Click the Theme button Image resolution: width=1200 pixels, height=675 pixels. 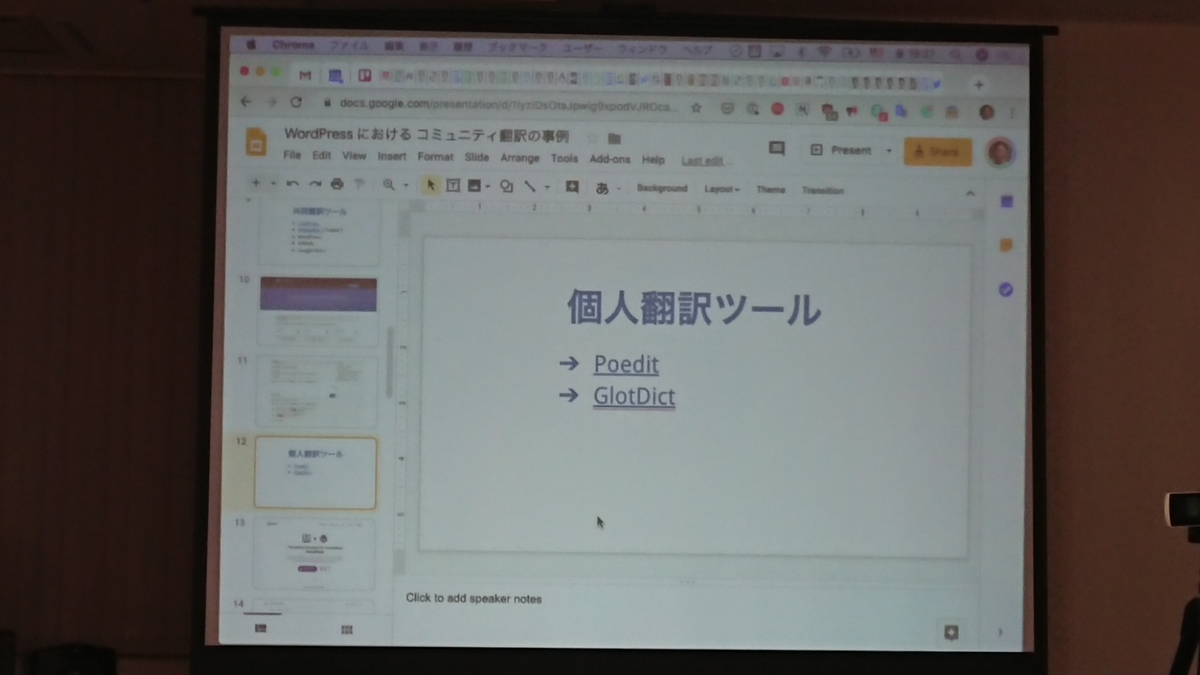coord(770,190)
